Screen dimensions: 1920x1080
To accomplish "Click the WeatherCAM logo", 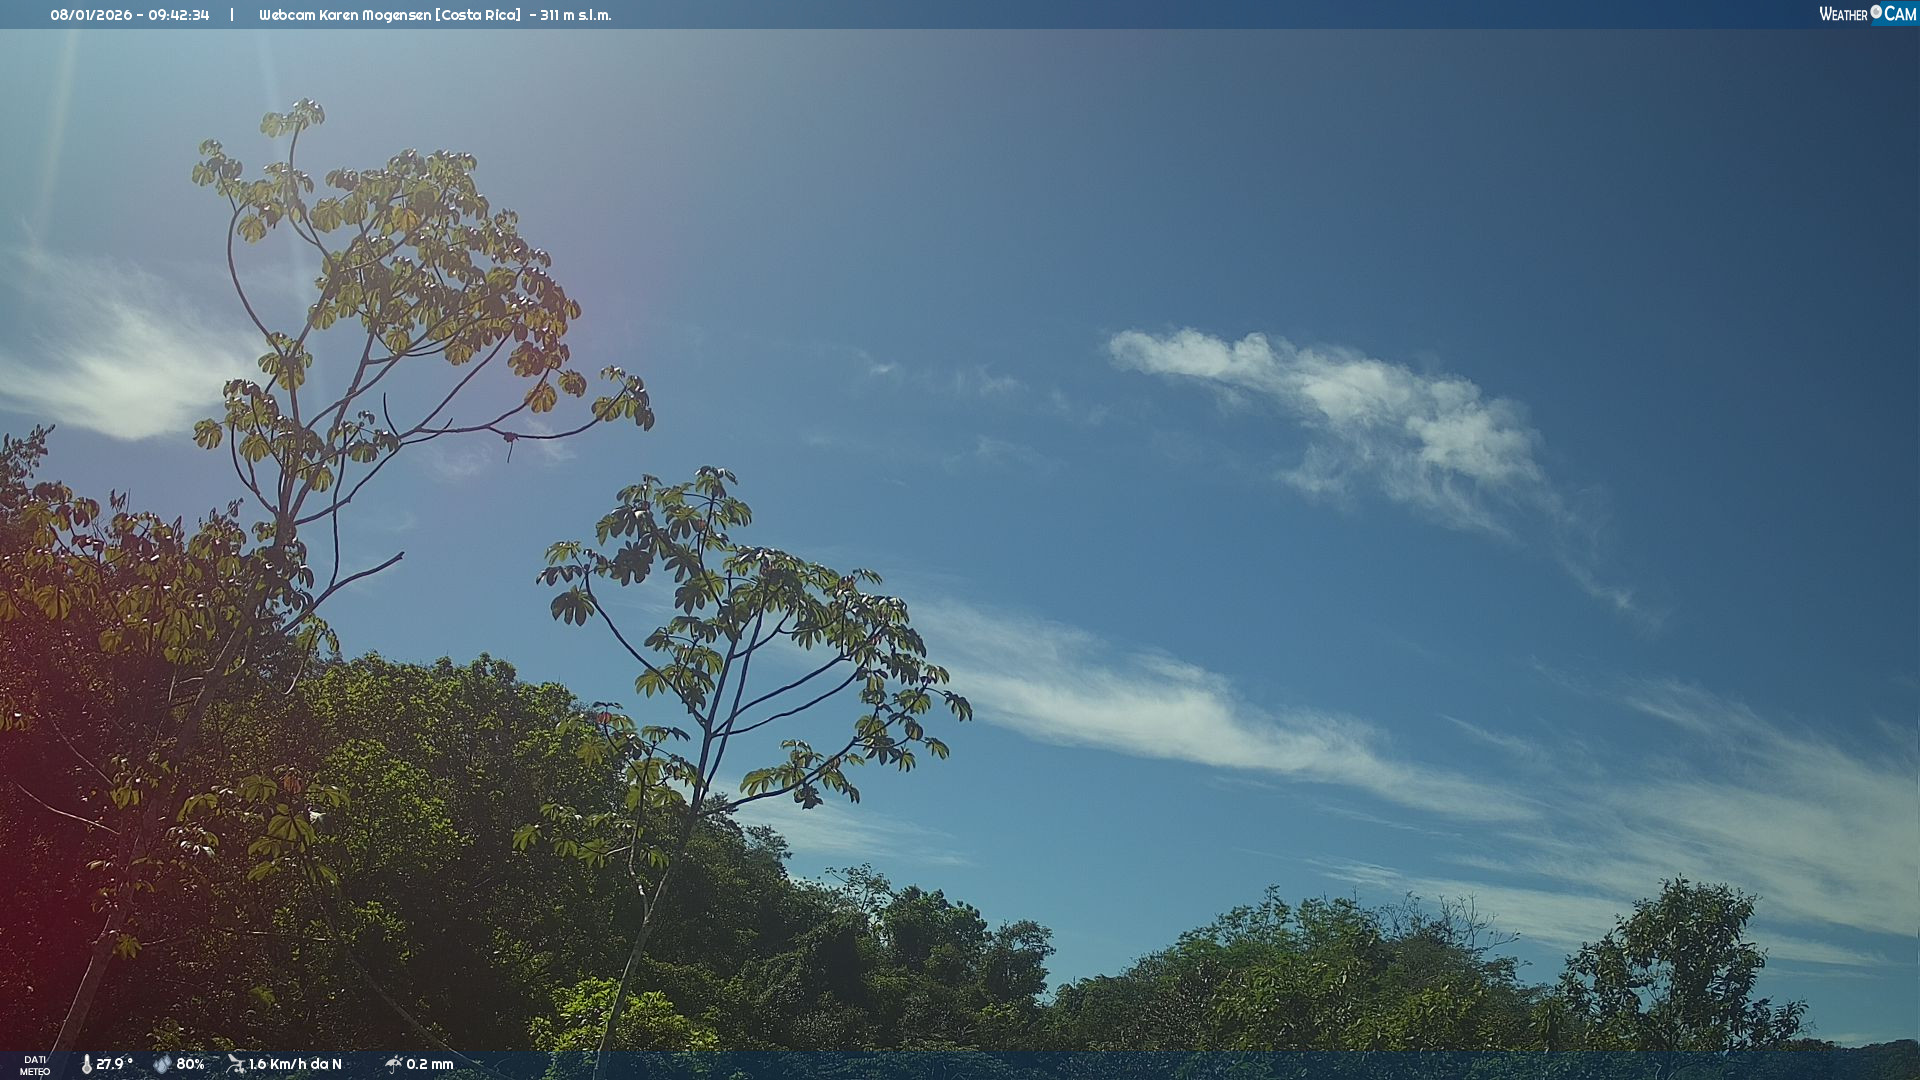I will tap(1867, 14).
